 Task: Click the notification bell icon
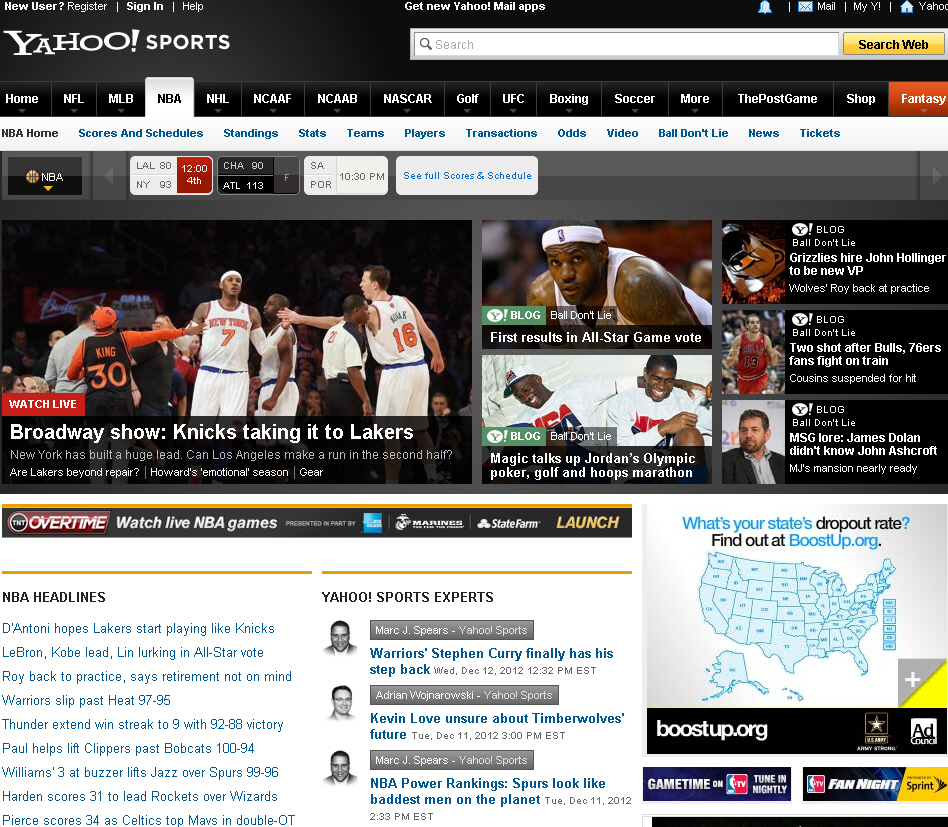click(x=765, y=7)
